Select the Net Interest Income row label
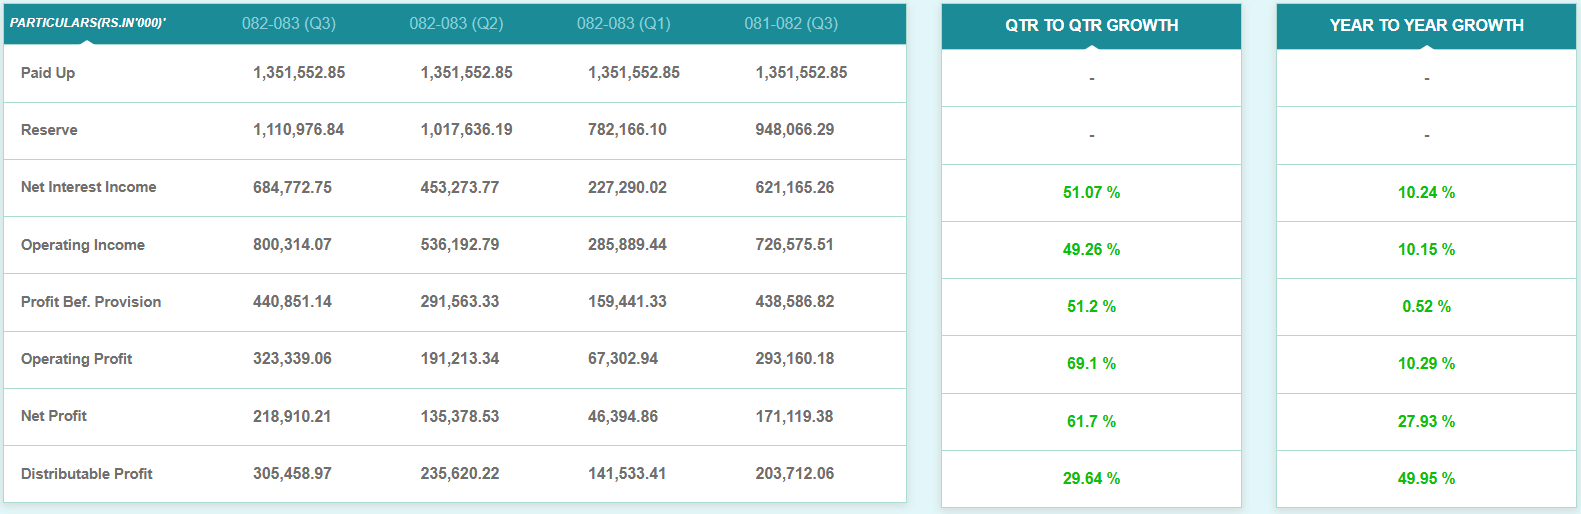Image resolution: width=1581 pixels, height=514 pixels. [x=88, y=187]
